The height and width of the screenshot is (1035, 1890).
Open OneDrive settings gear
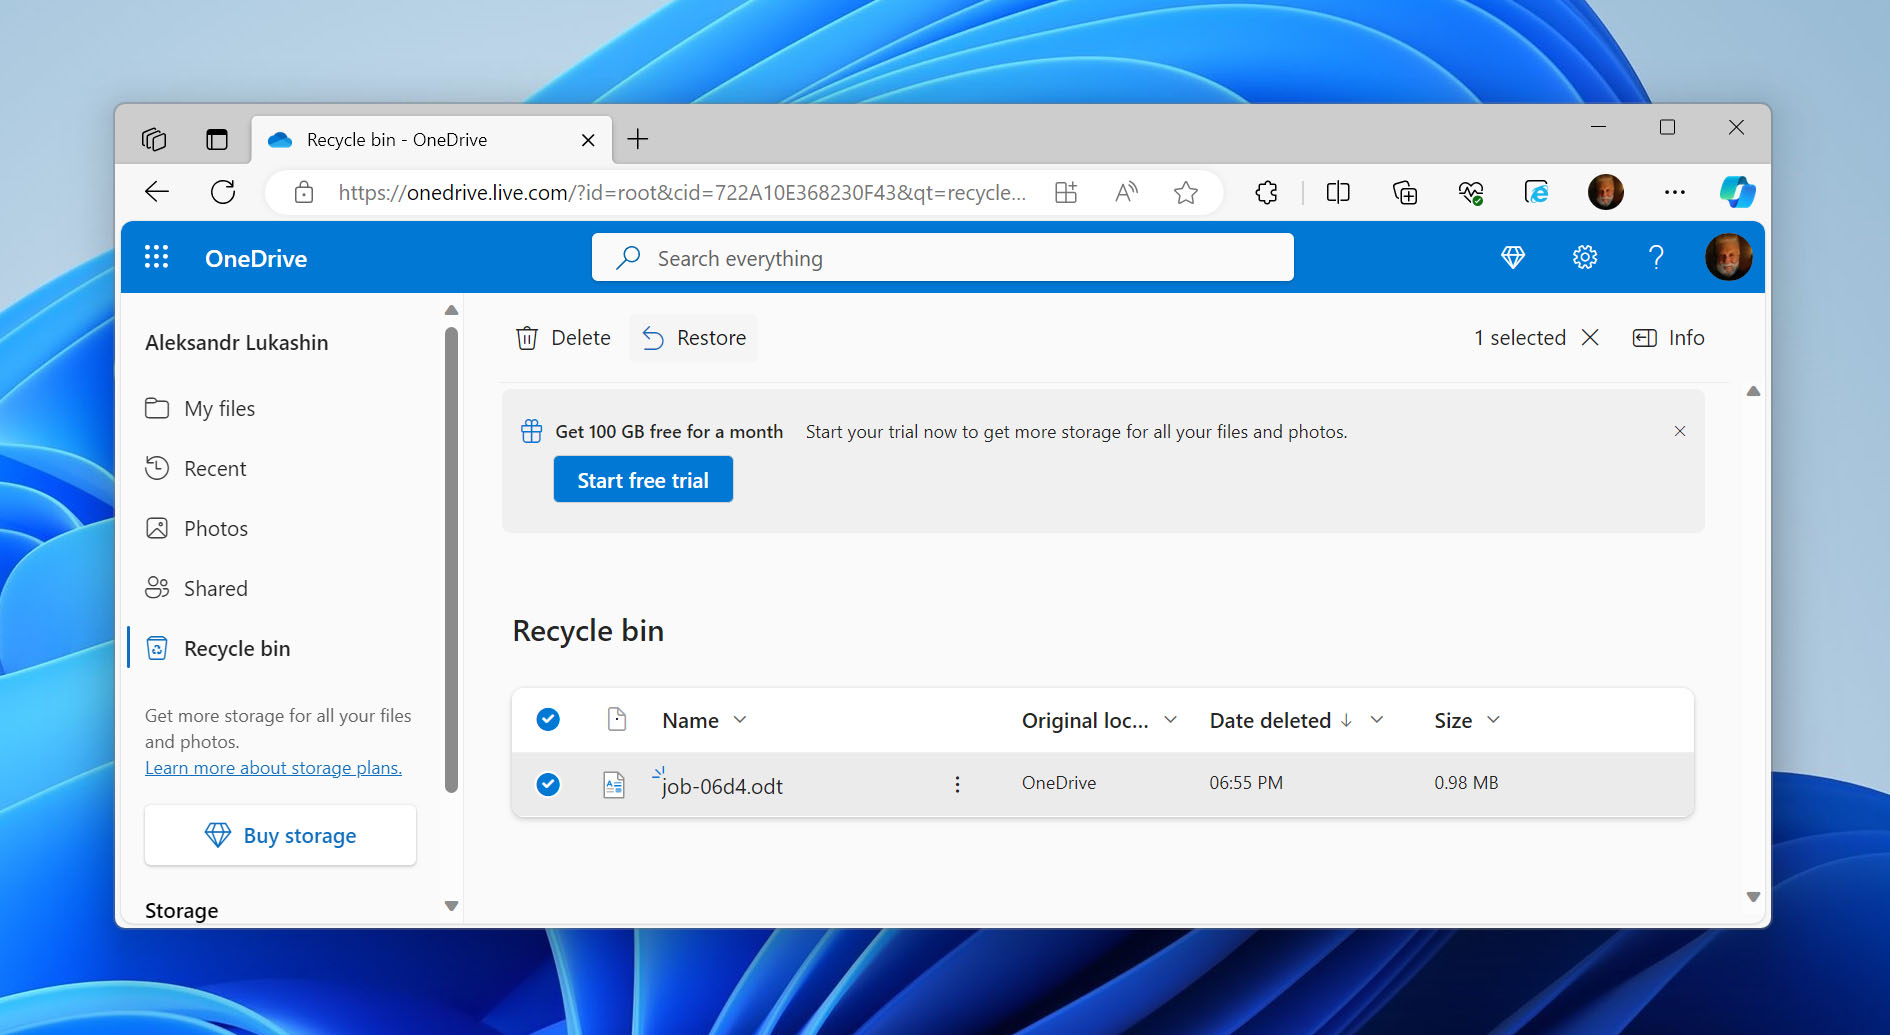1585,258
